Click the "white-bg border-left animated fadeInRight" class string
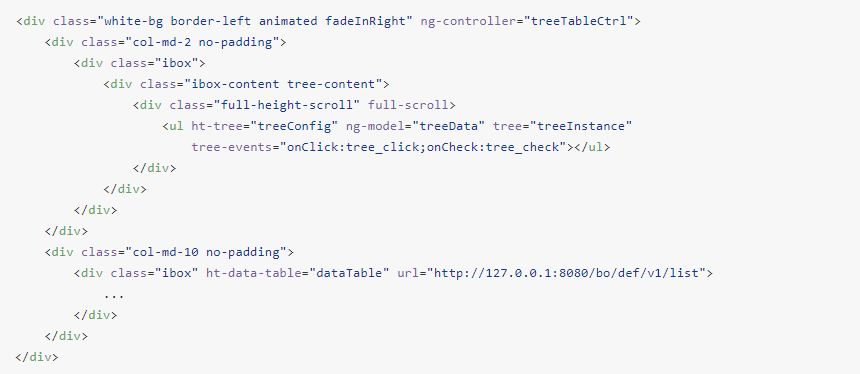Viewport: 860px width, 374px height. click(x=254, y=21)
